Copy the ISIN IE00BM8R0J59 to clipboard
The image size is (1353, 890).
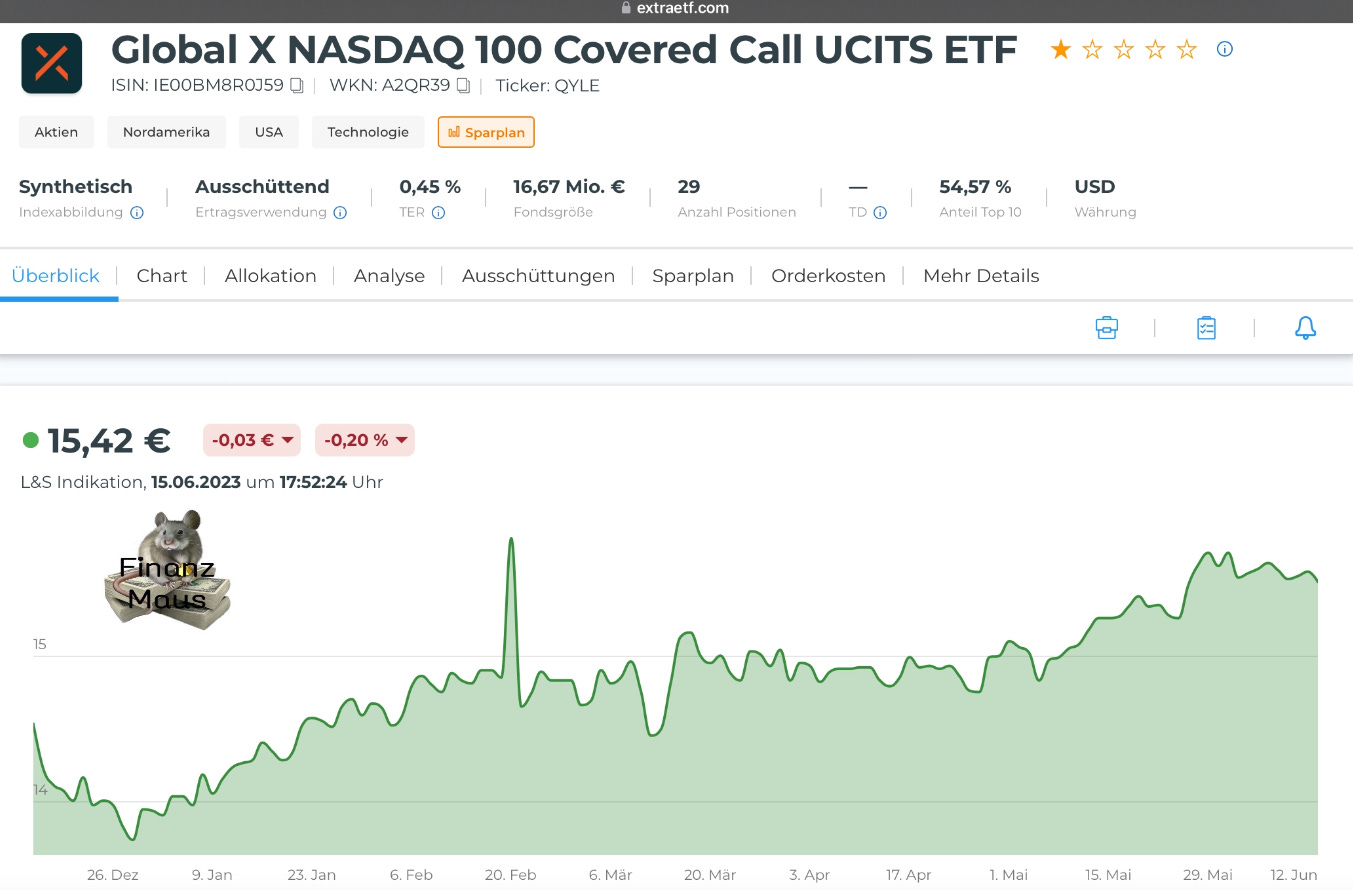(297, 86)
